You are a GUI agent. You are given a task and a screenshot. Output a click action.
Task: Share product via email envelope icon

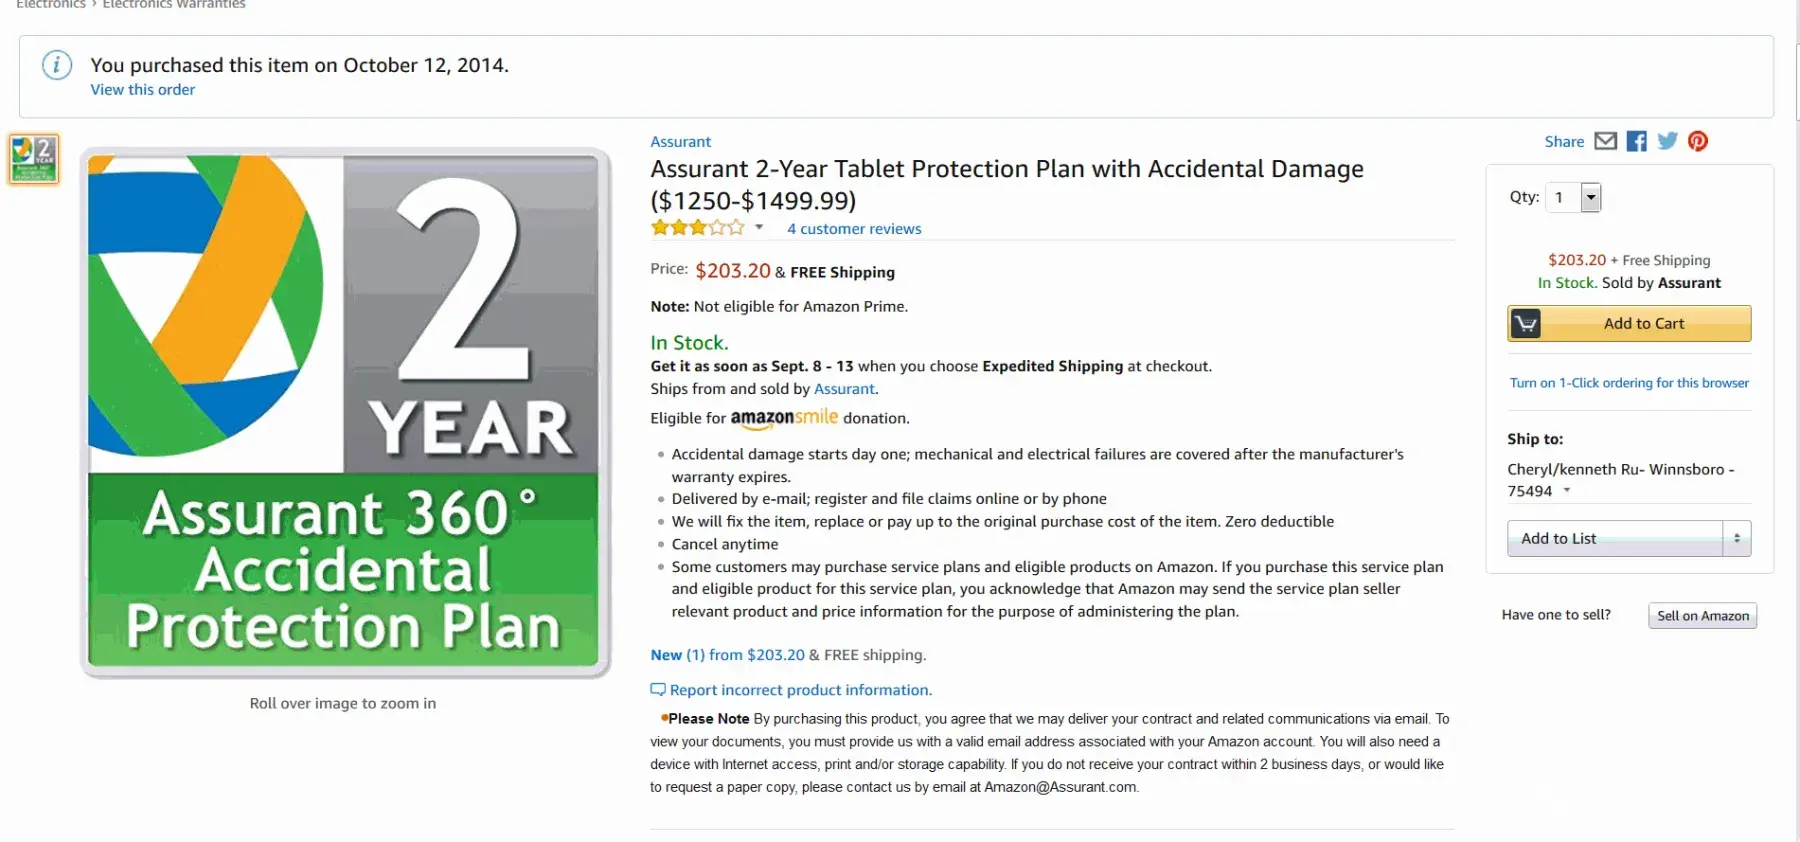pos(1605,141)
